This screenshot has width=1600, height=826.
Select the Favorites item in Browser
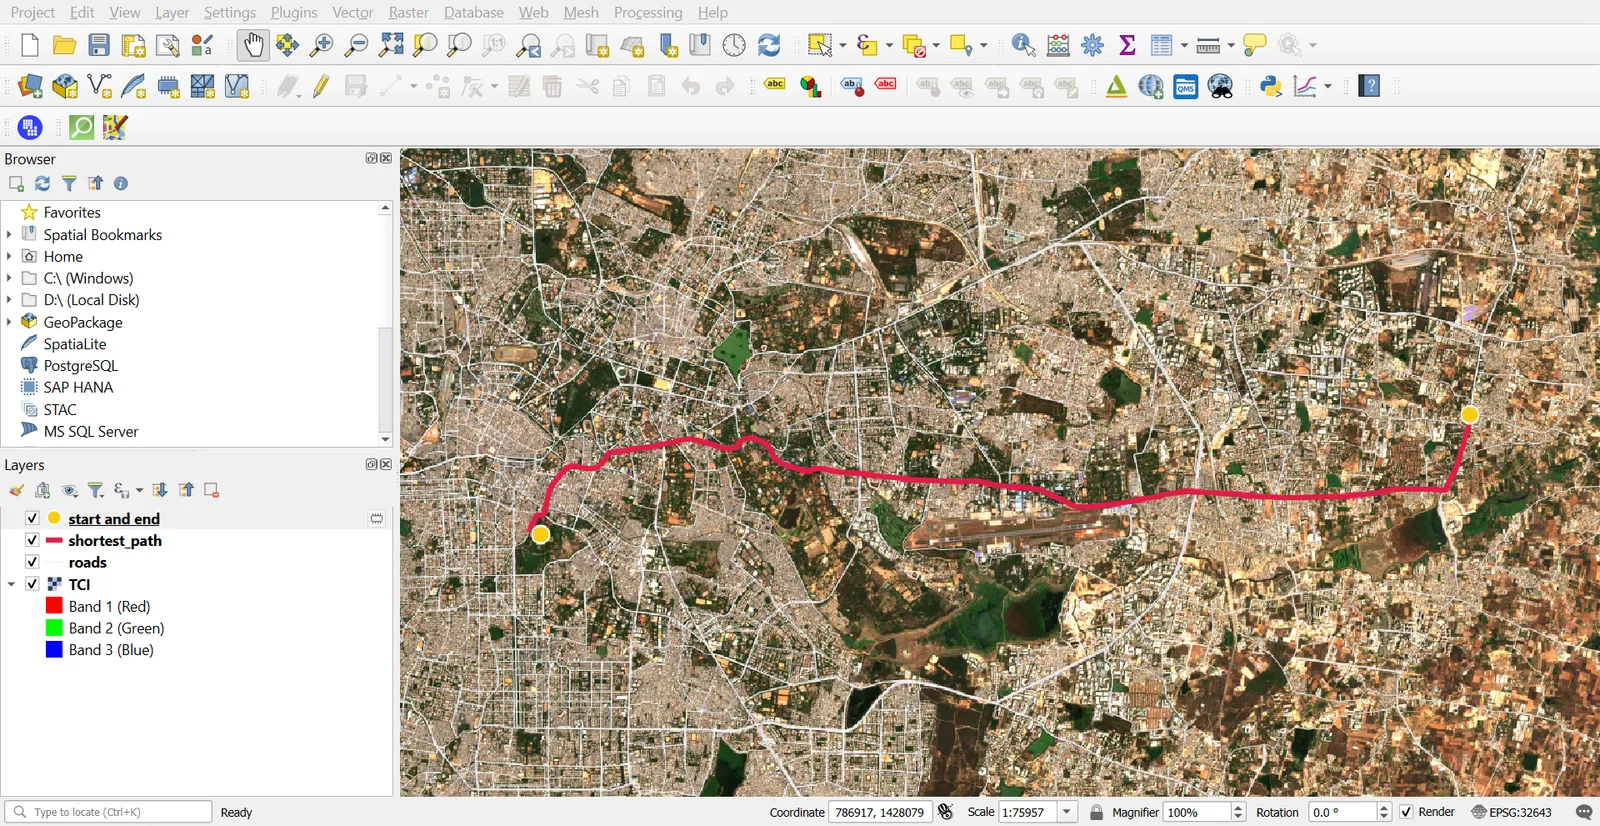tap(72, 212)
